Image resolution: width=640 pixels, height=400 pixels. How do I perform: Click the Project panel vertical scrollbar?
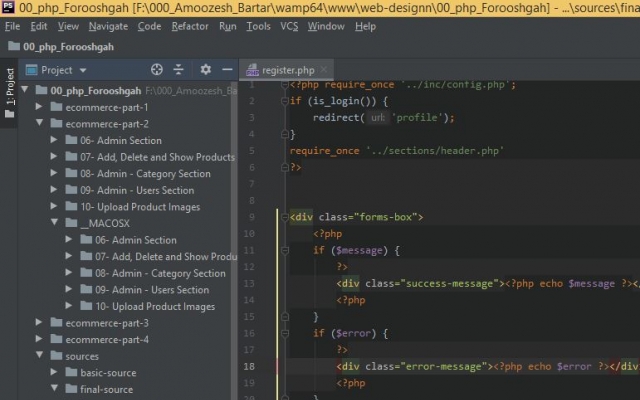pyautogui.click(x=234, y=241)
